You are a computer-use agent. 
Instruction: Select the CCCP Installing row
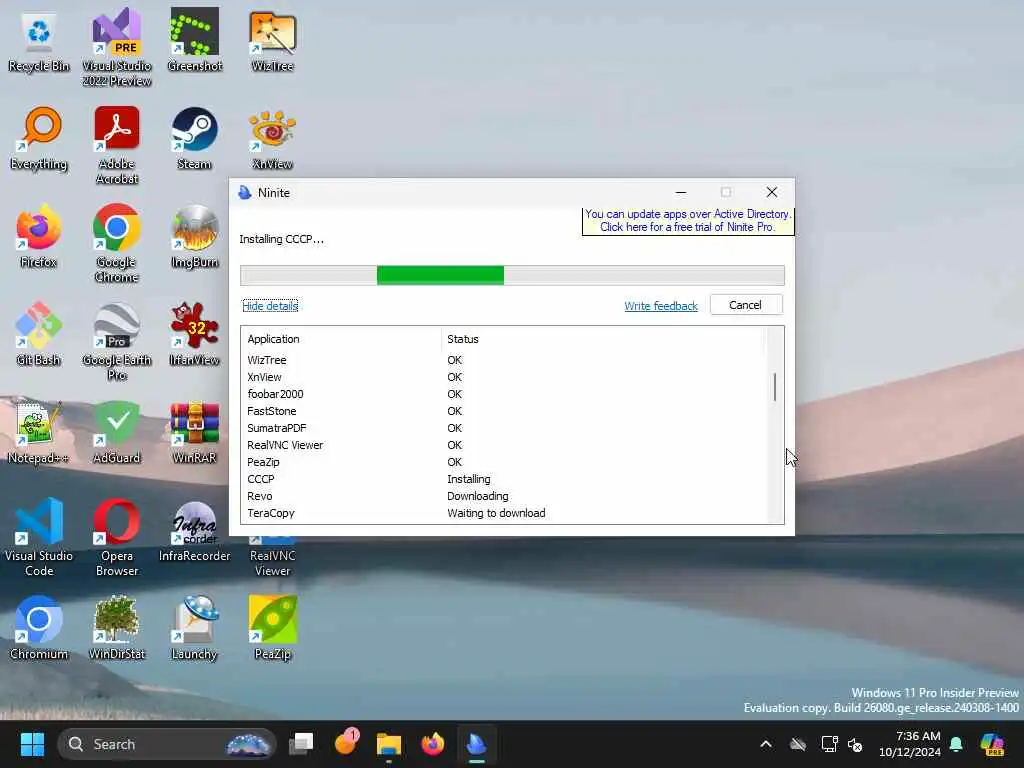tap(503, 479)
